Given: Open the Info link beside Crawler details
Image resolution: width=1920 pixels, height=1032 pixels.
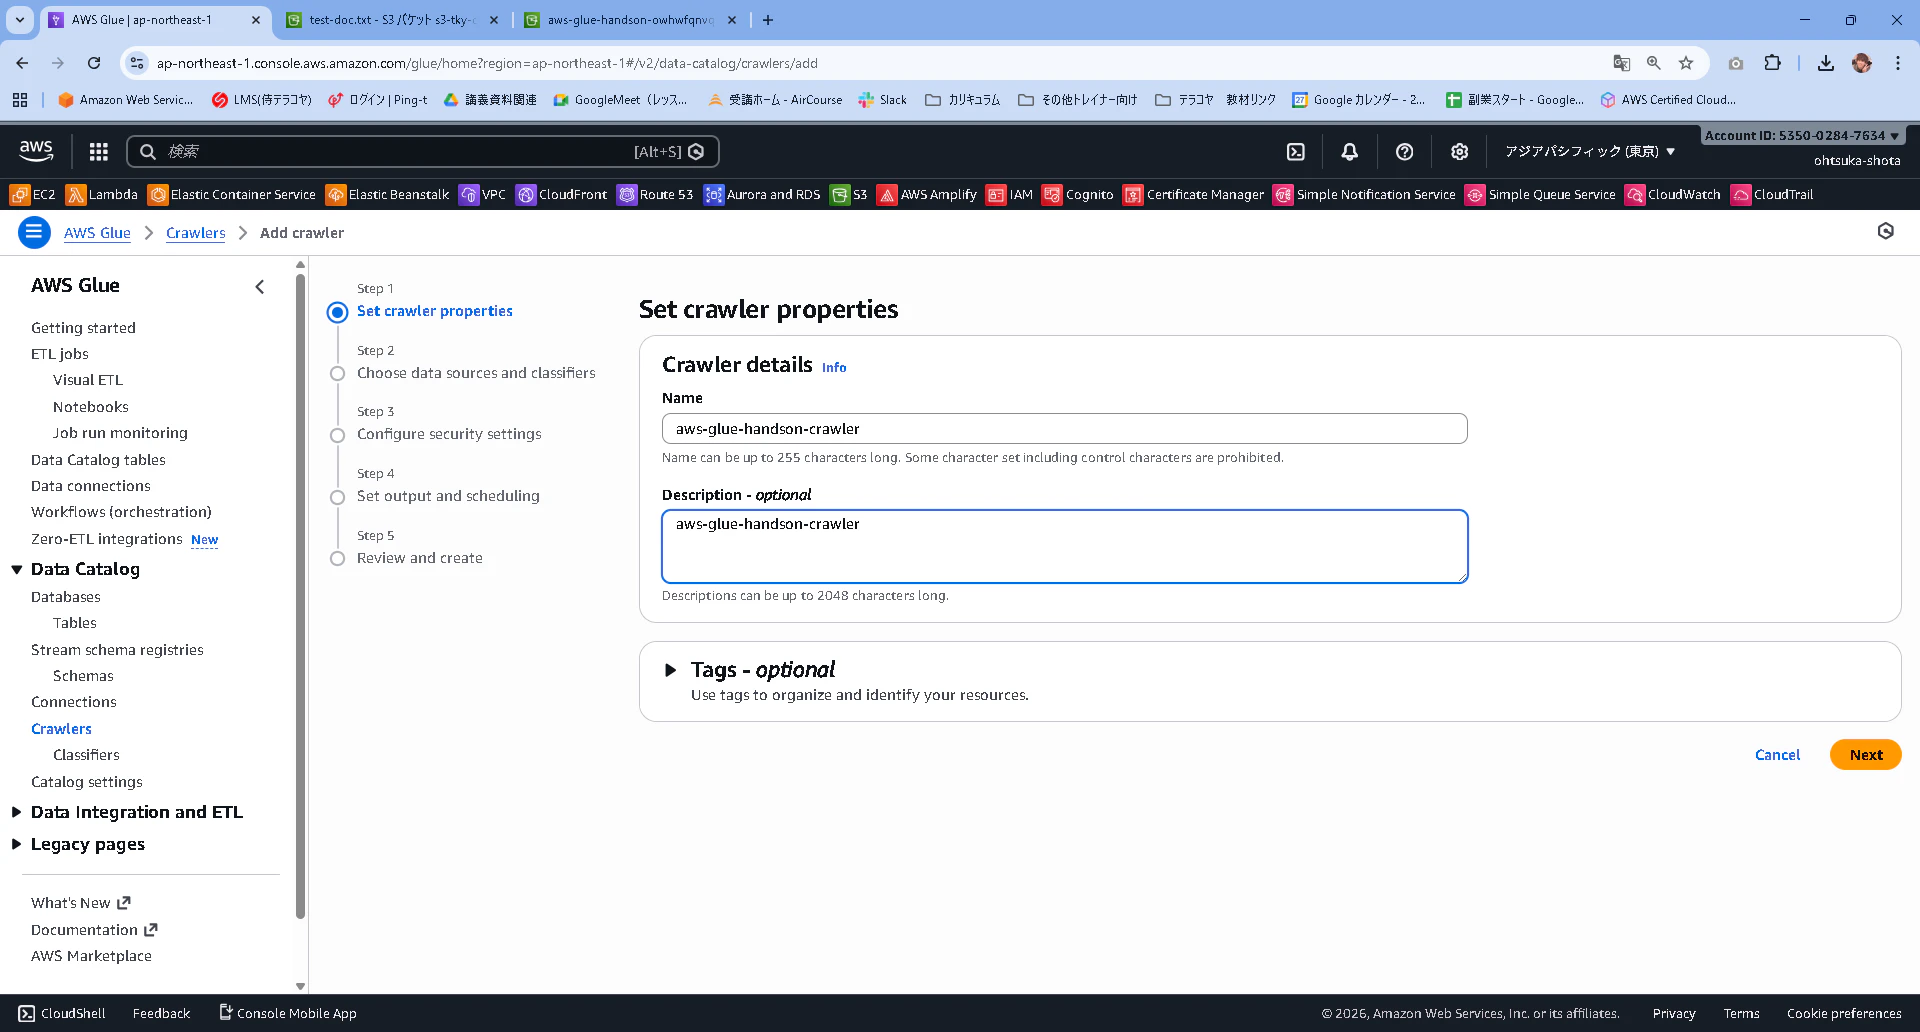Looking at the screenshot, I should click(x=834, y=368).
